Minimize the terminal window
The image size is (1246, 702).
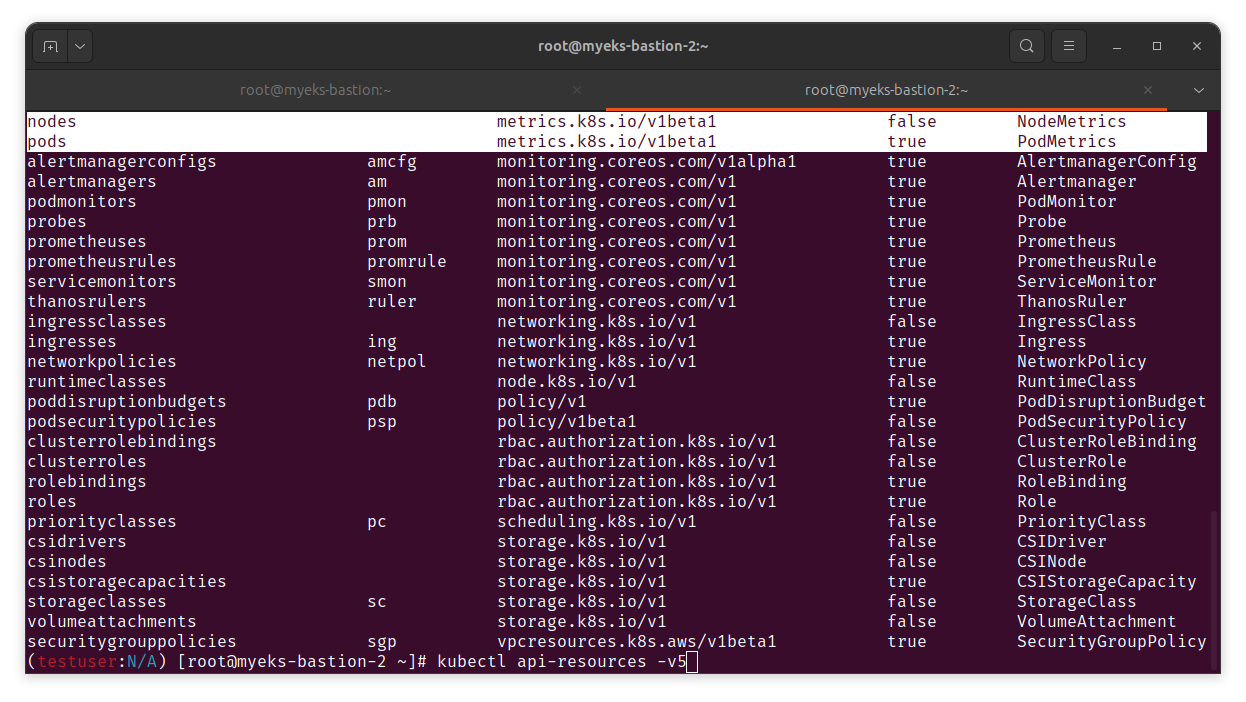1117,46
